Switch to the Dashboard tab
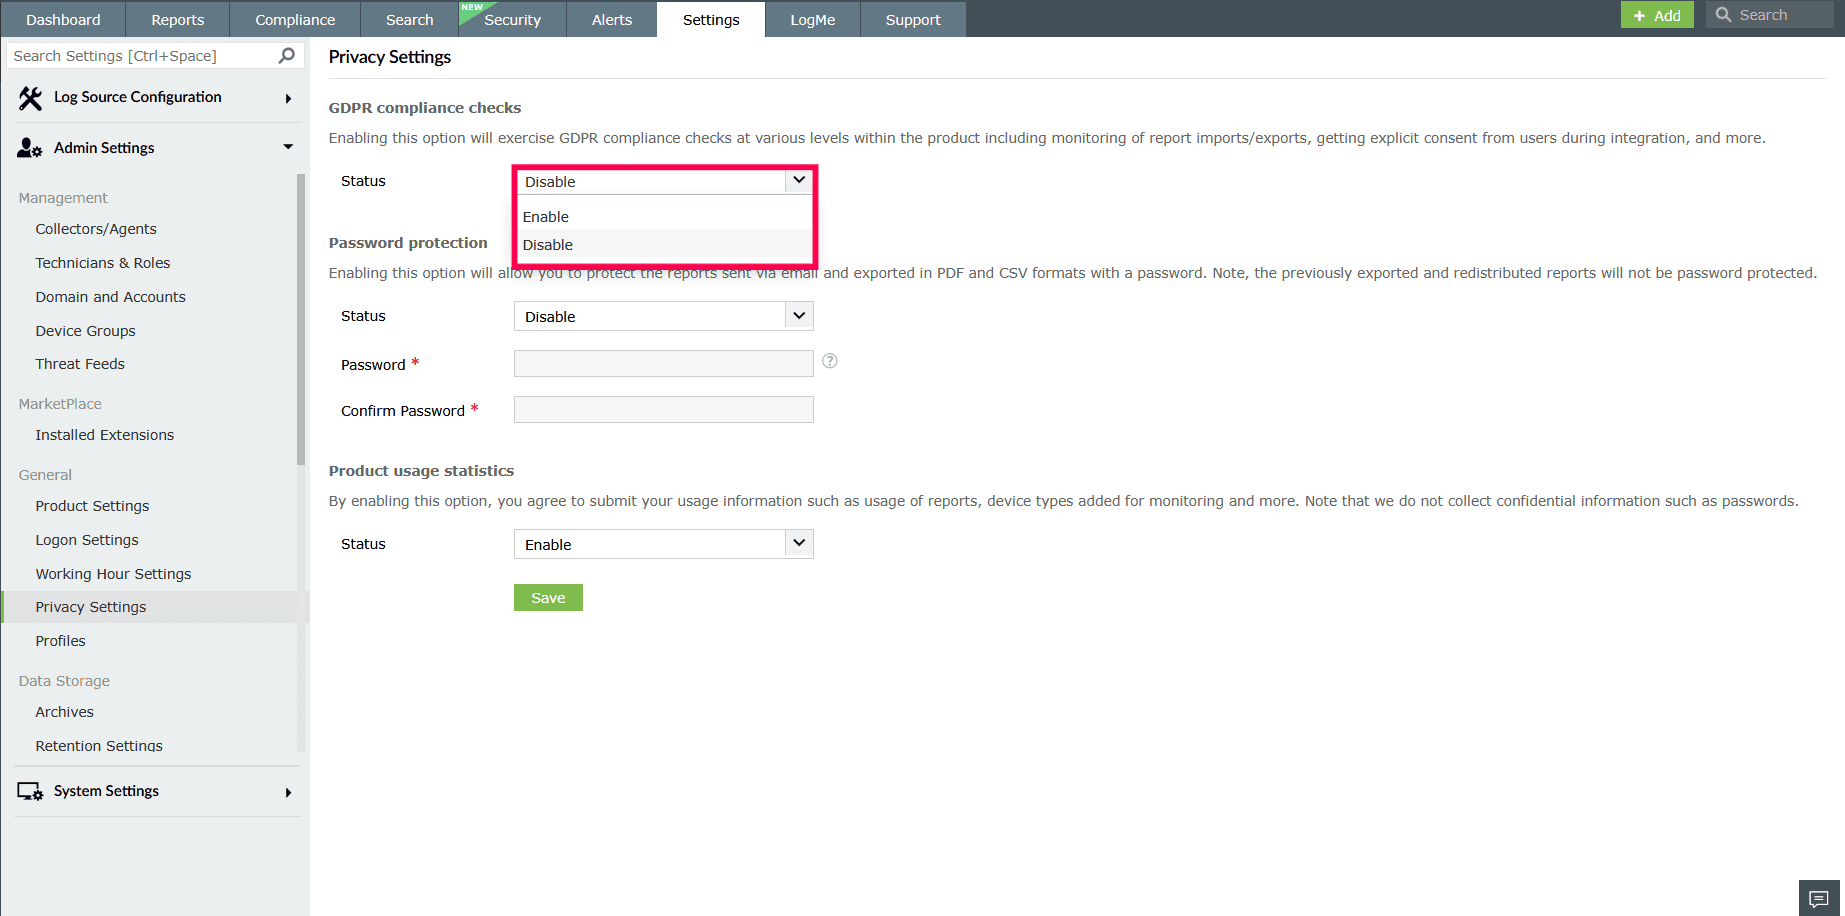Viewport: 1845px width, 916px height. click(62, 19)
